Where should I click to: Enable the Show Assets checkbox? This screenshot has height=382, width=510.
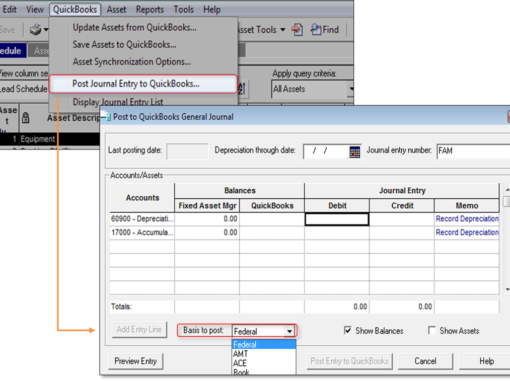click(432, 330)
